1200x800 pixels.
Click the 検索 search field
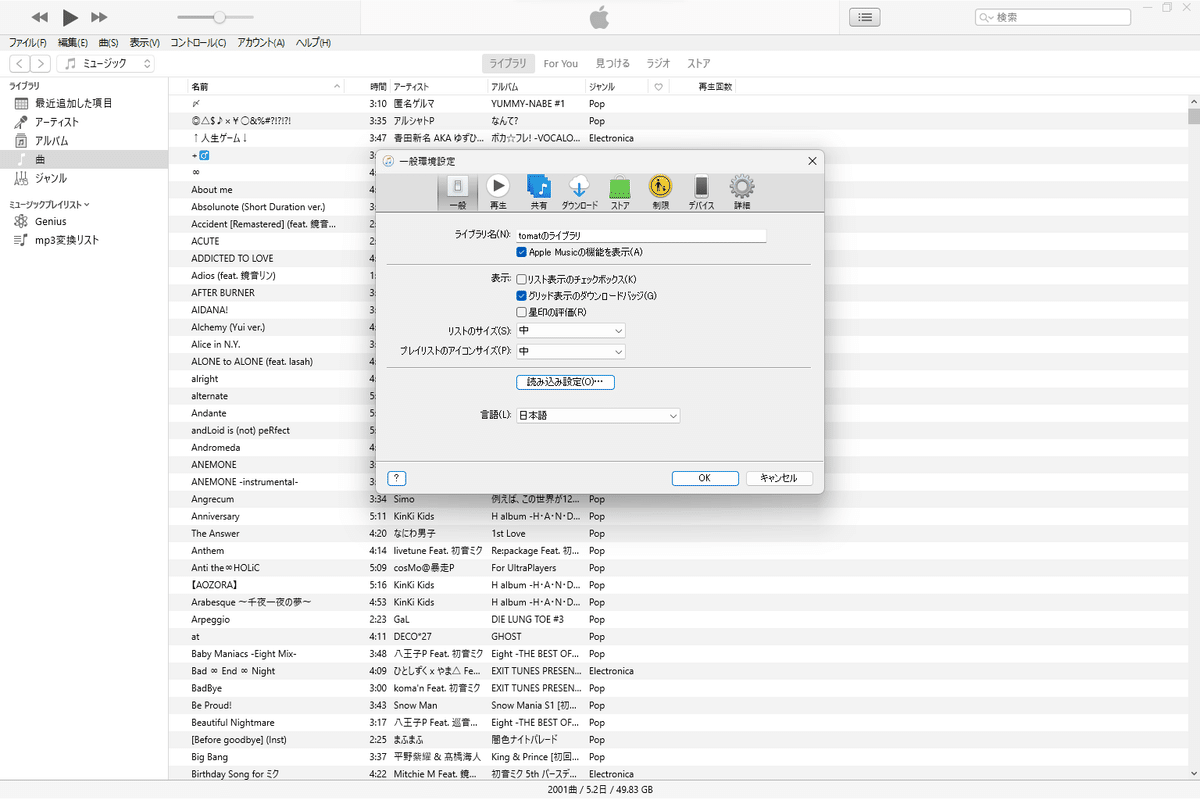click(x=1053, y=17)
